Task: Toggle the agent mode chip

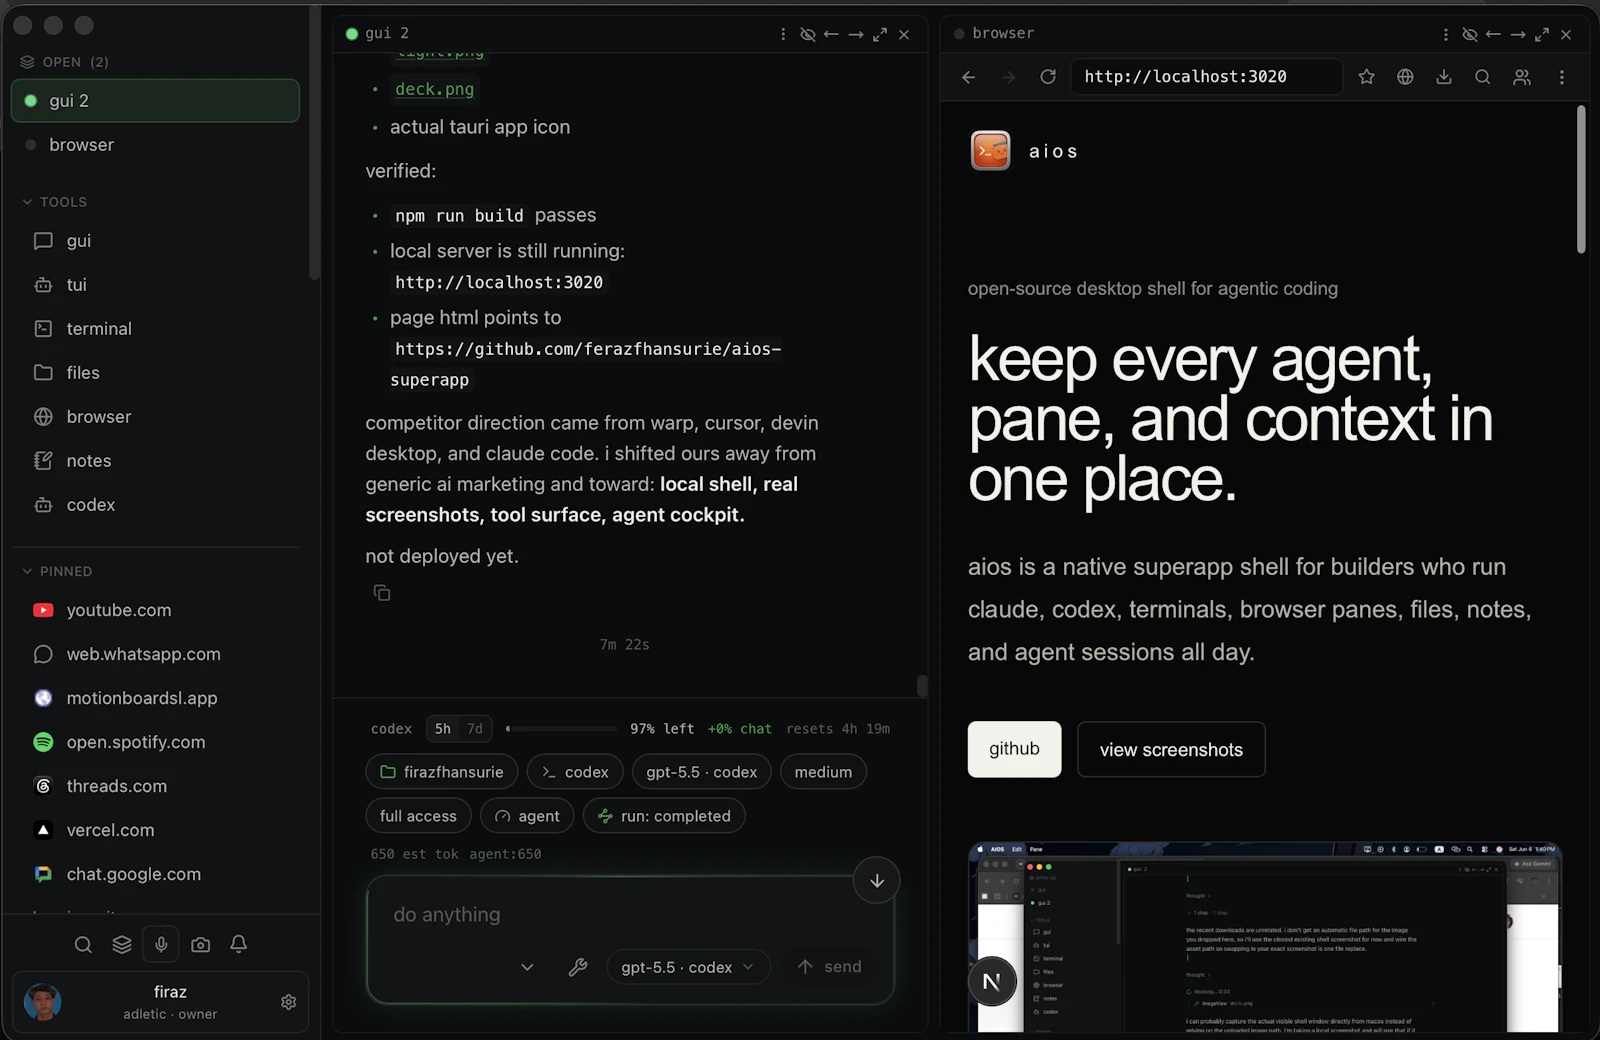Action: 527,816
